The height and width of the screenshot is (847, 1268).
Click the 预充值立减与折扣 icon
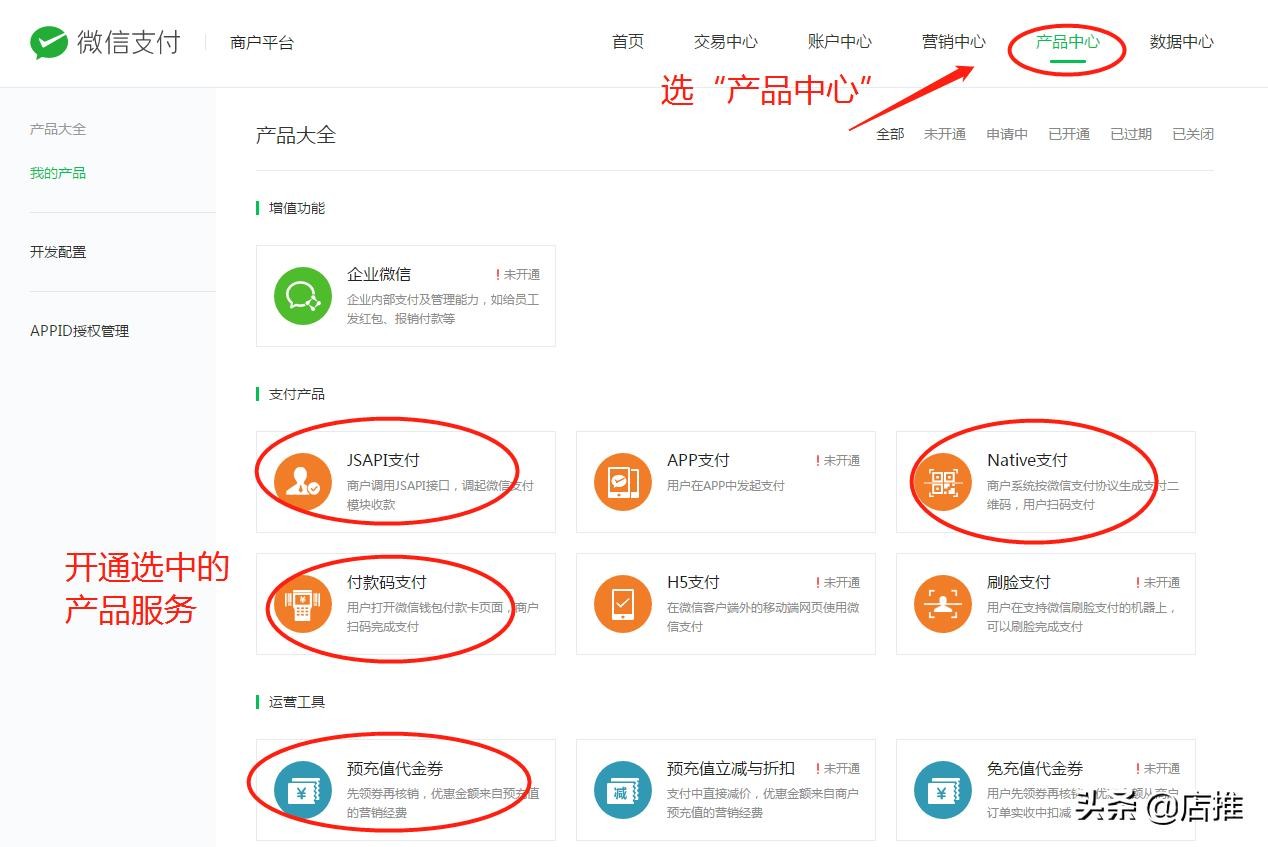623,790
